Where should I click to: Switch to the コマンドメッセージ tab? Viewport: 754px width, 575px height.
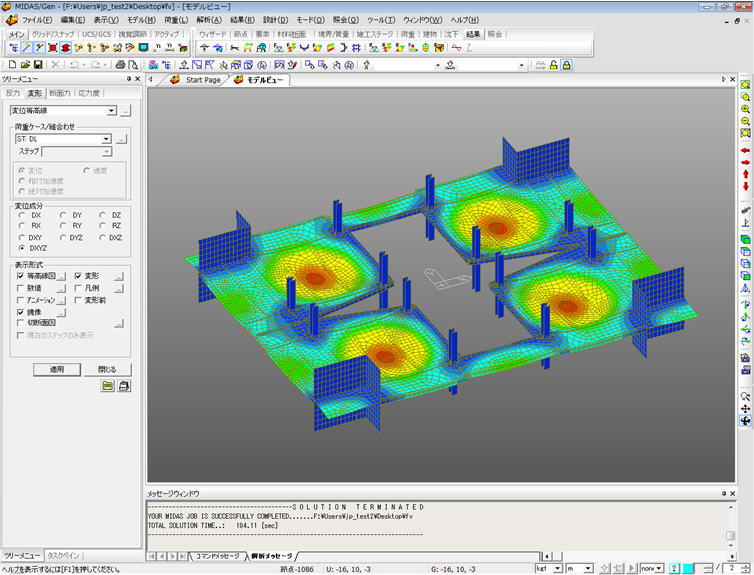[x=217, y=556]
